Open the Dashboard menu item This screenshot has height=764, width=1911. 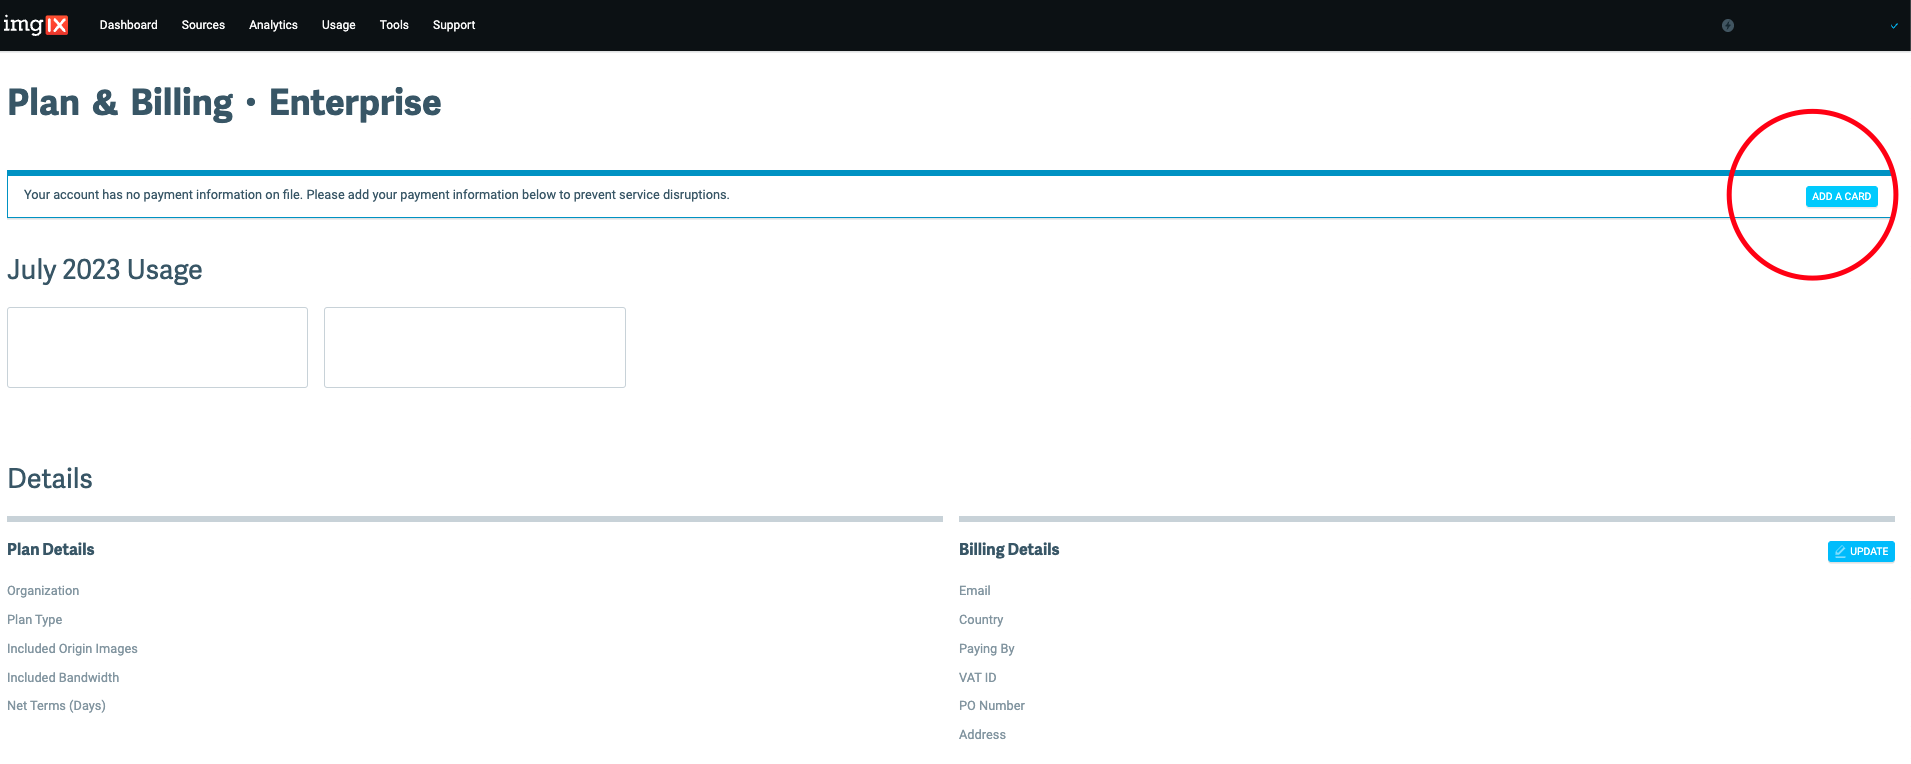128,25
